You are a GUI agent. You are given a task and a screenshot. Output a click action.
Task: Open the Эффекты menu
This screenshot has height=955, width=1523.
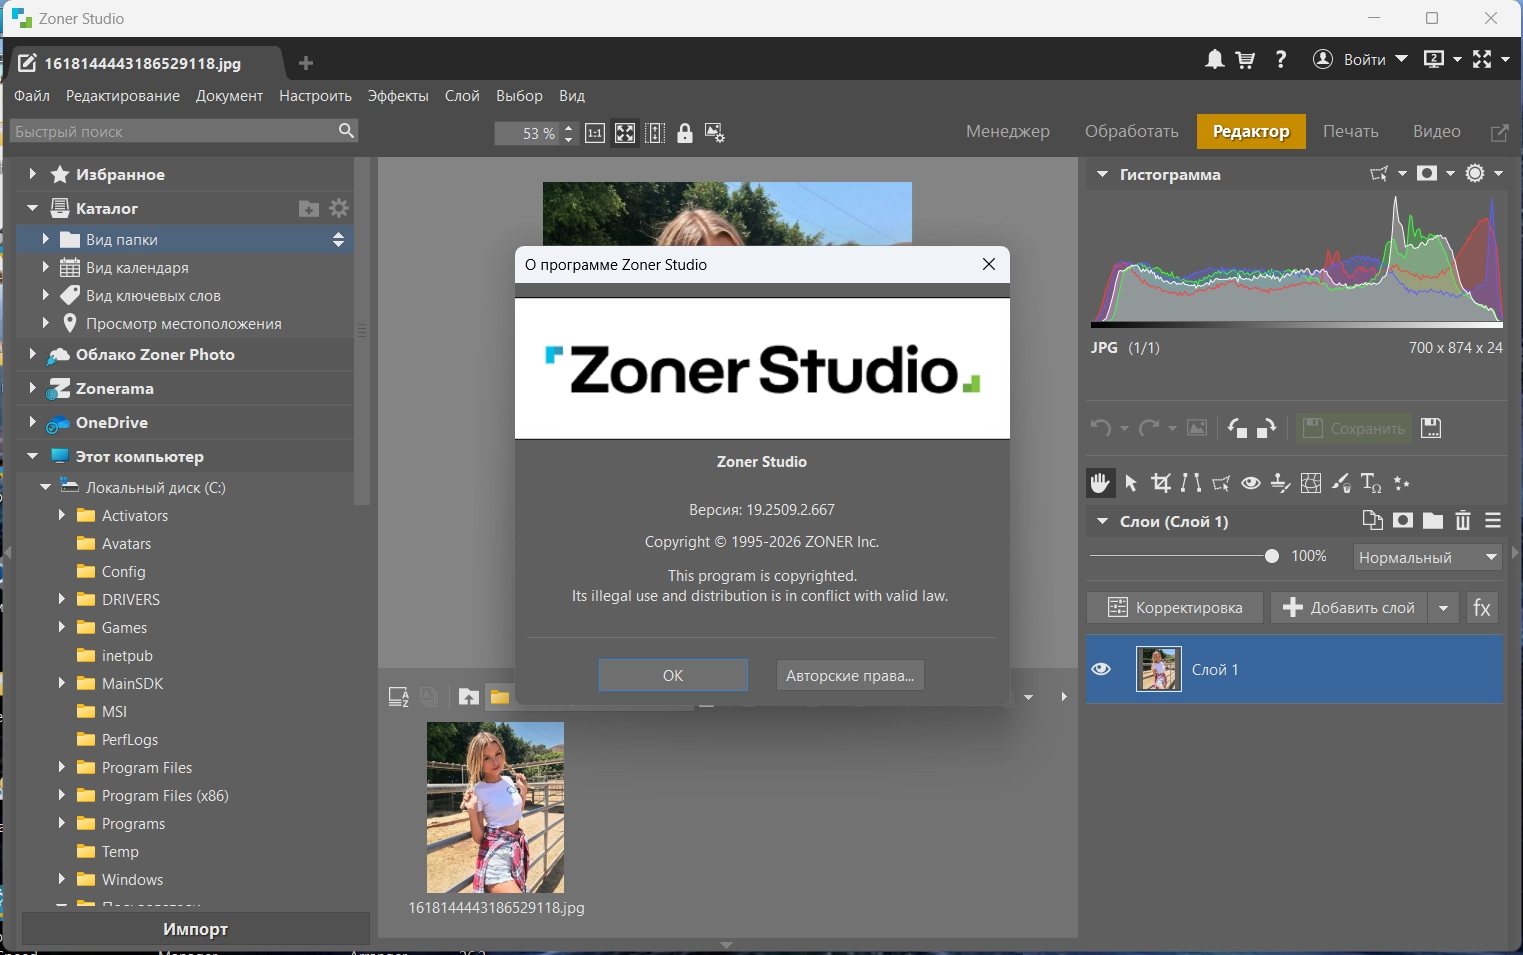coord(398,96)
